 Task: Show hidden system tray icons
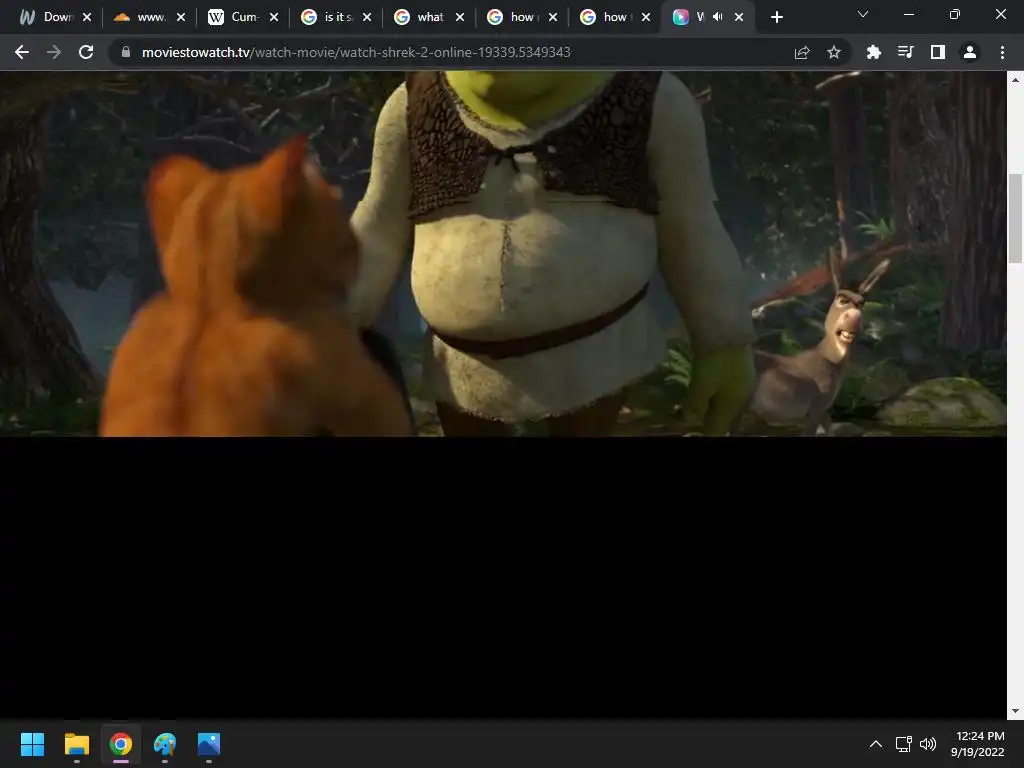pyautogui.click(x=876, y=744)
